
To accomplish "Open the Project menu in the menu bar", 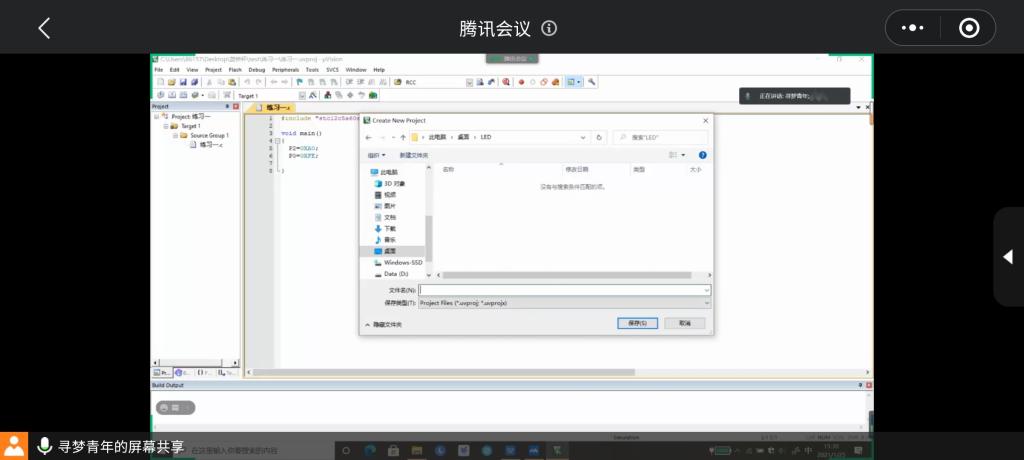I will pyautogui.click(x=213, y=70).
